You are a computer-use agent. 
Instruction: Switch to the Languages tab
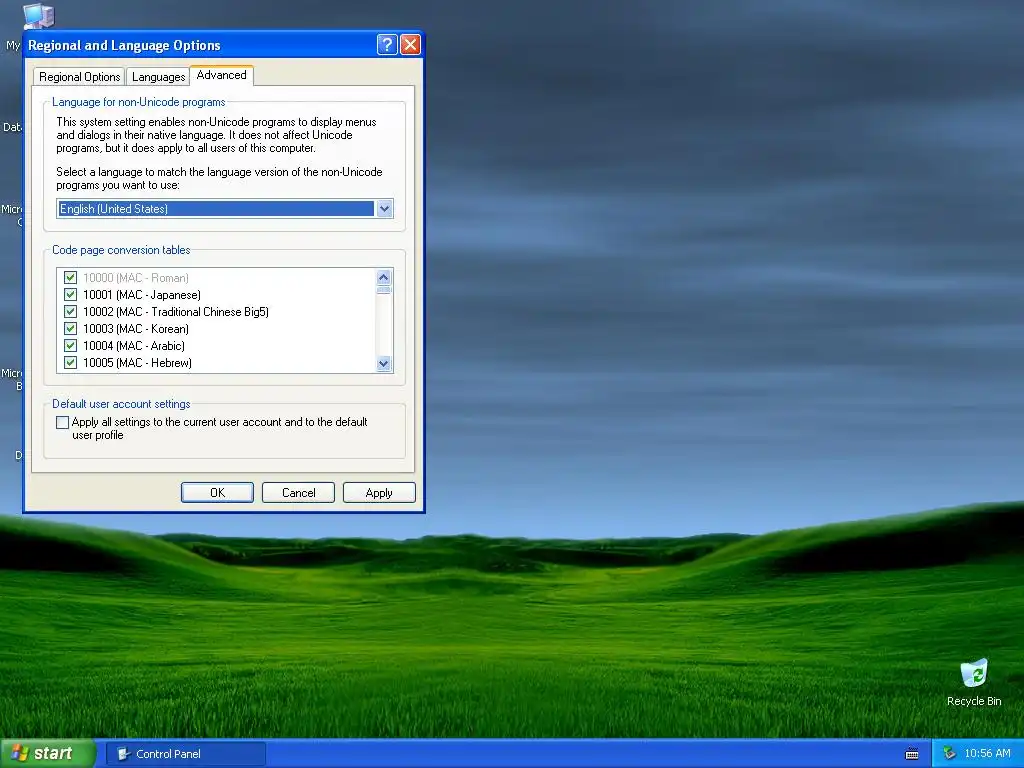tap(158, 76)
